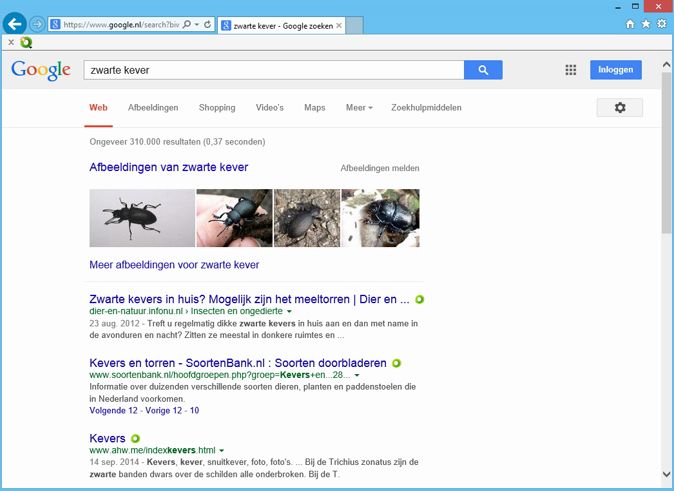Image resolution: width=674 pixels, height=491 pixels.
Task: Open Zoekhulpmiddelen search tools
Action: [426, 107]
